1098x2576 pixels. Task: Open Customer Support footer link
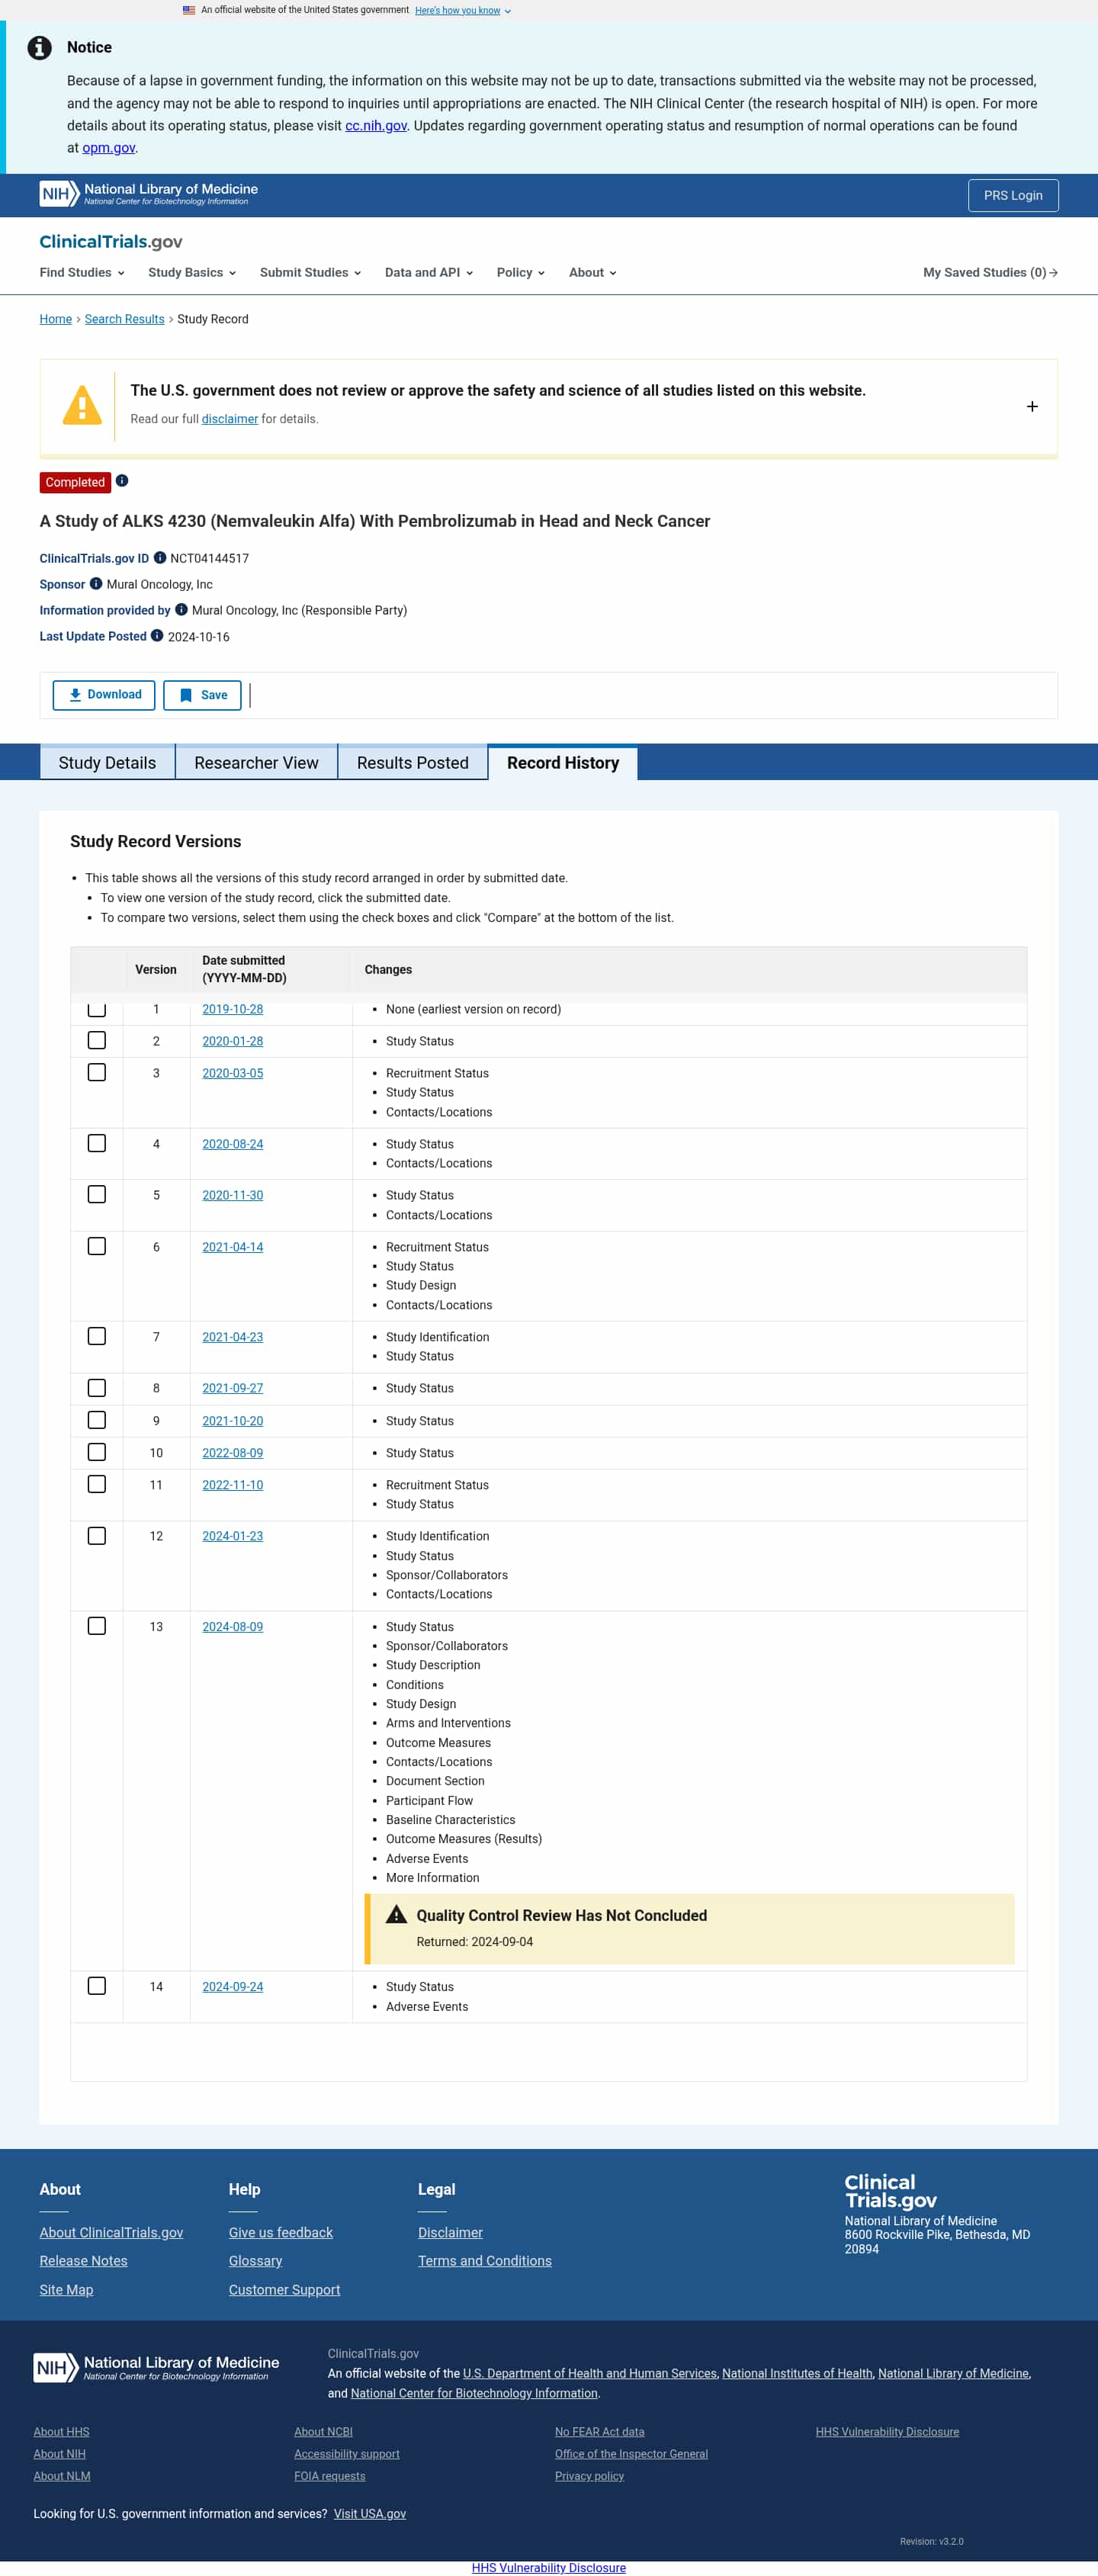(284, 2291)
